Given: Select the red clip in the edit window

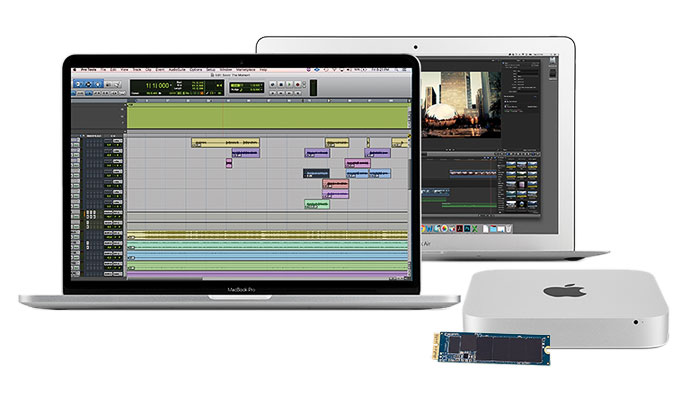Looking at the screenshot, I should pos(336,184).
